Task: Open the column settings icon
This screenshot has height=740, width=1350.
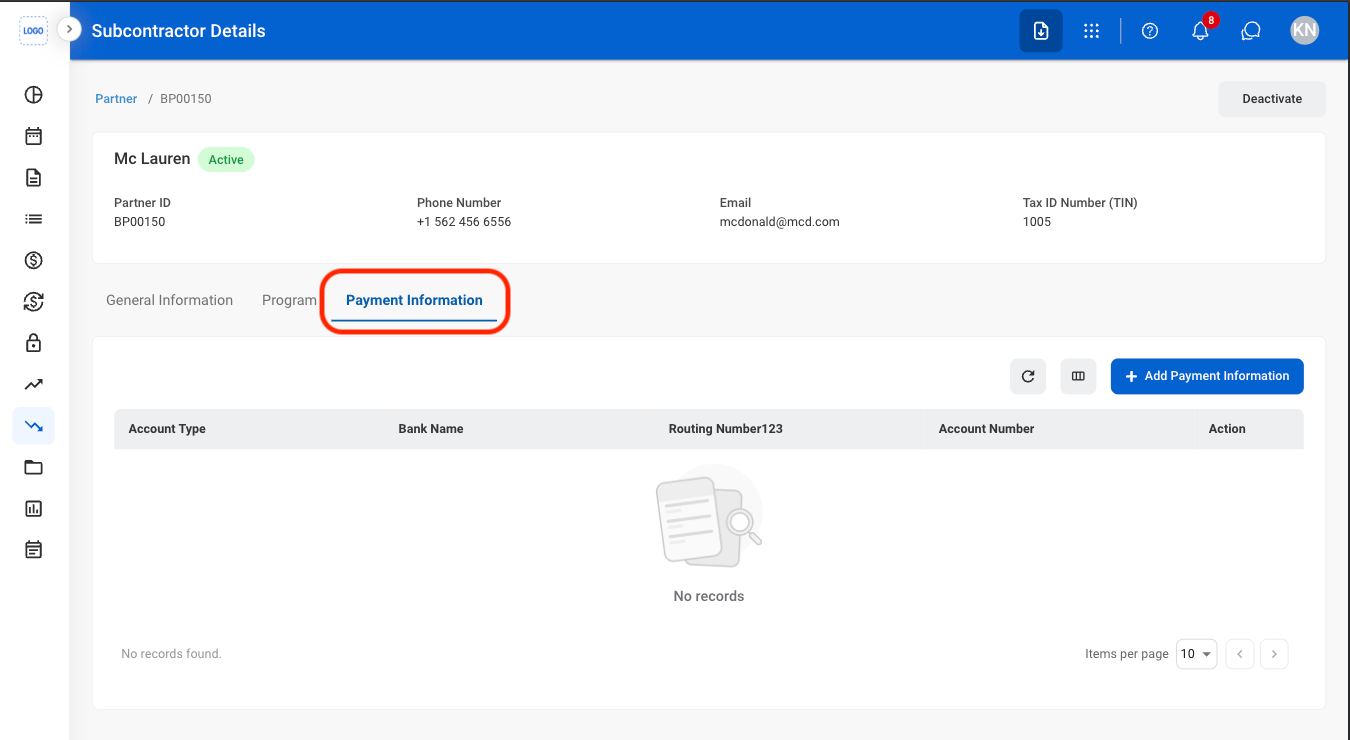Action: pos(1078,376)
